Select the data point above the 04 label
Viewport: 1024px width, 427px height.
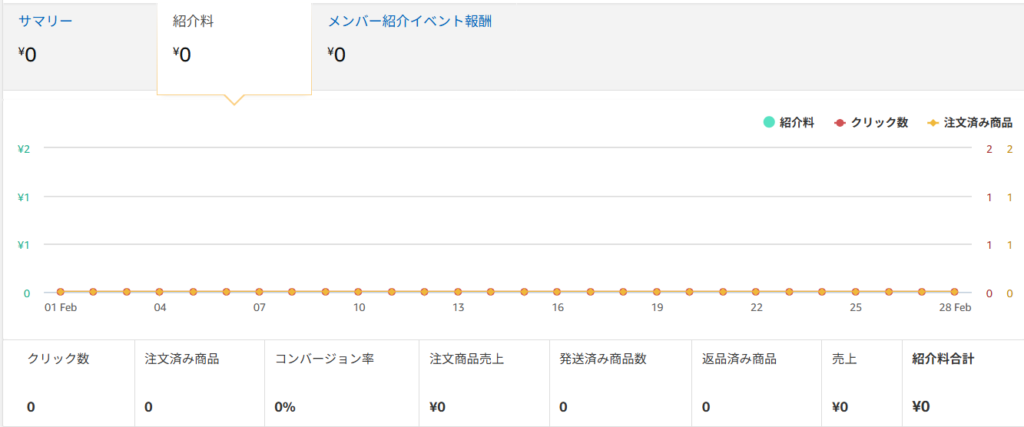tap(160, 292)
